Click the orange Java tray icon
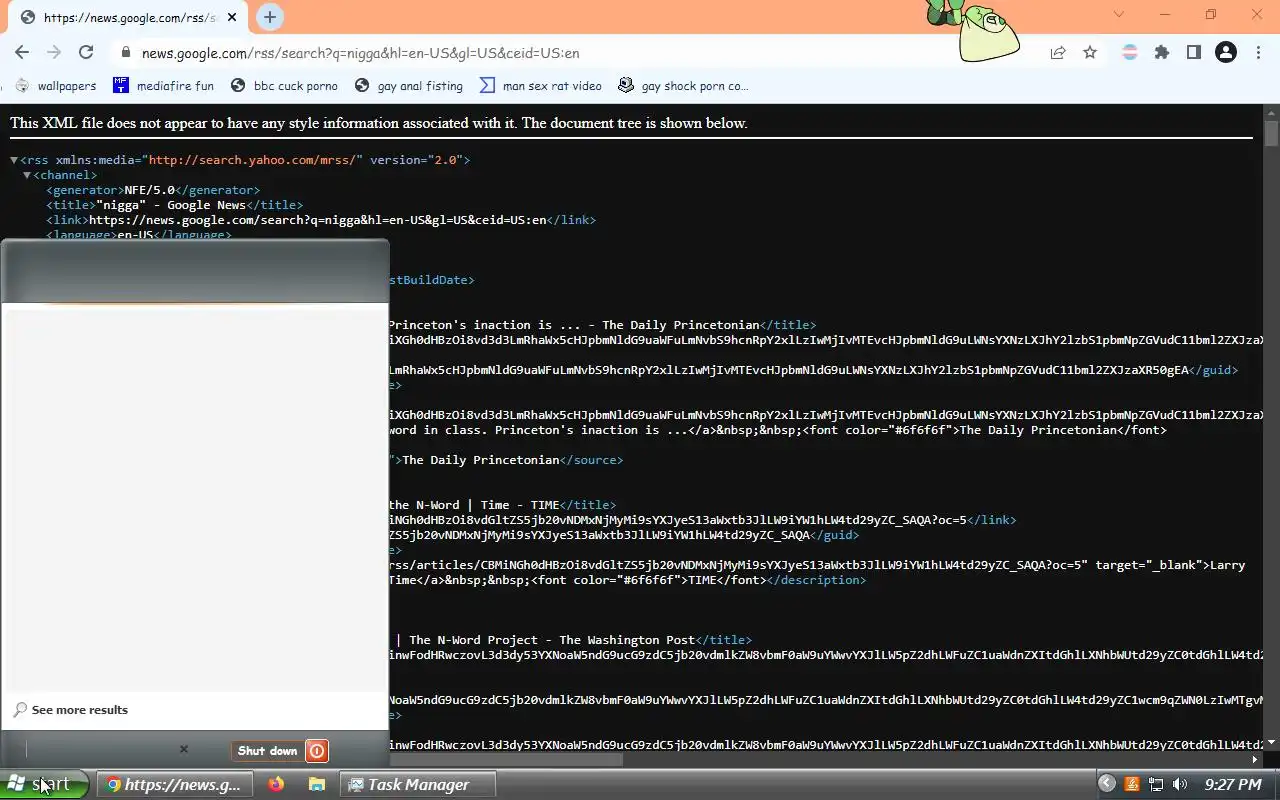 click(x=1132, y=785)
